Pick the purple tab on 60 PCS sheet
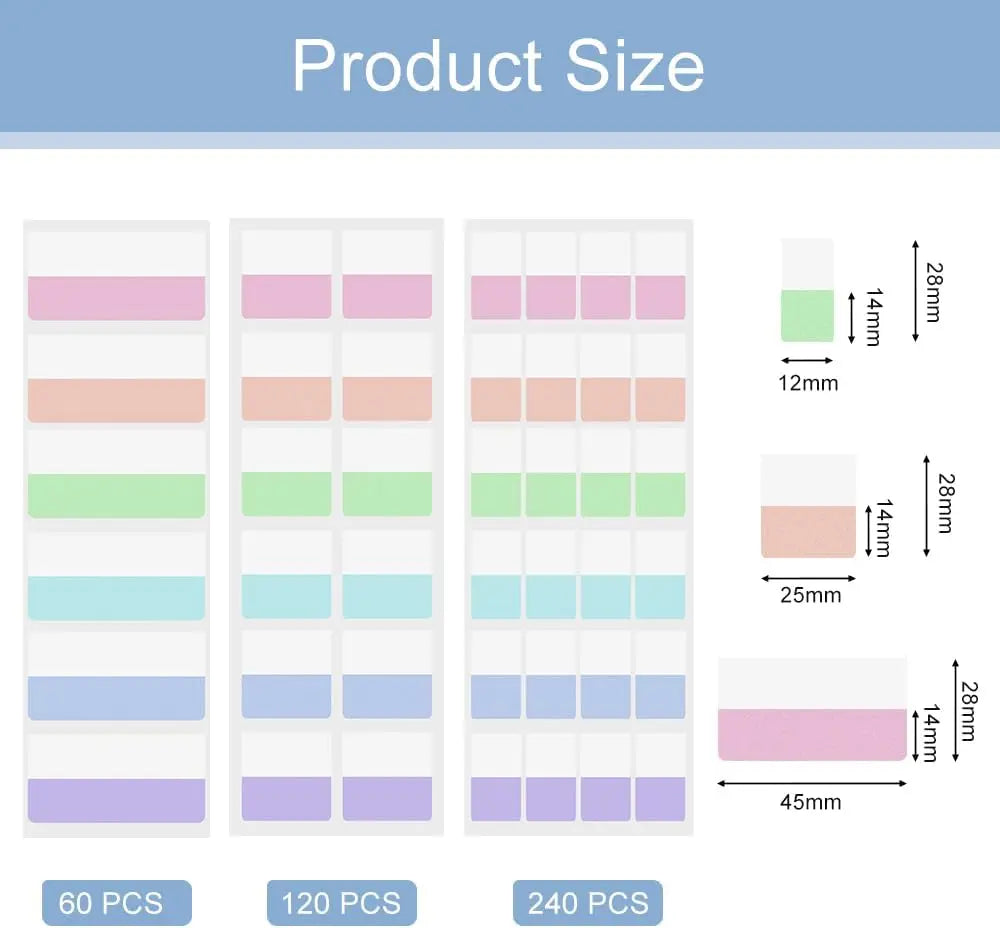This screenshot has height=928, width=1000. tap(116, 799)
